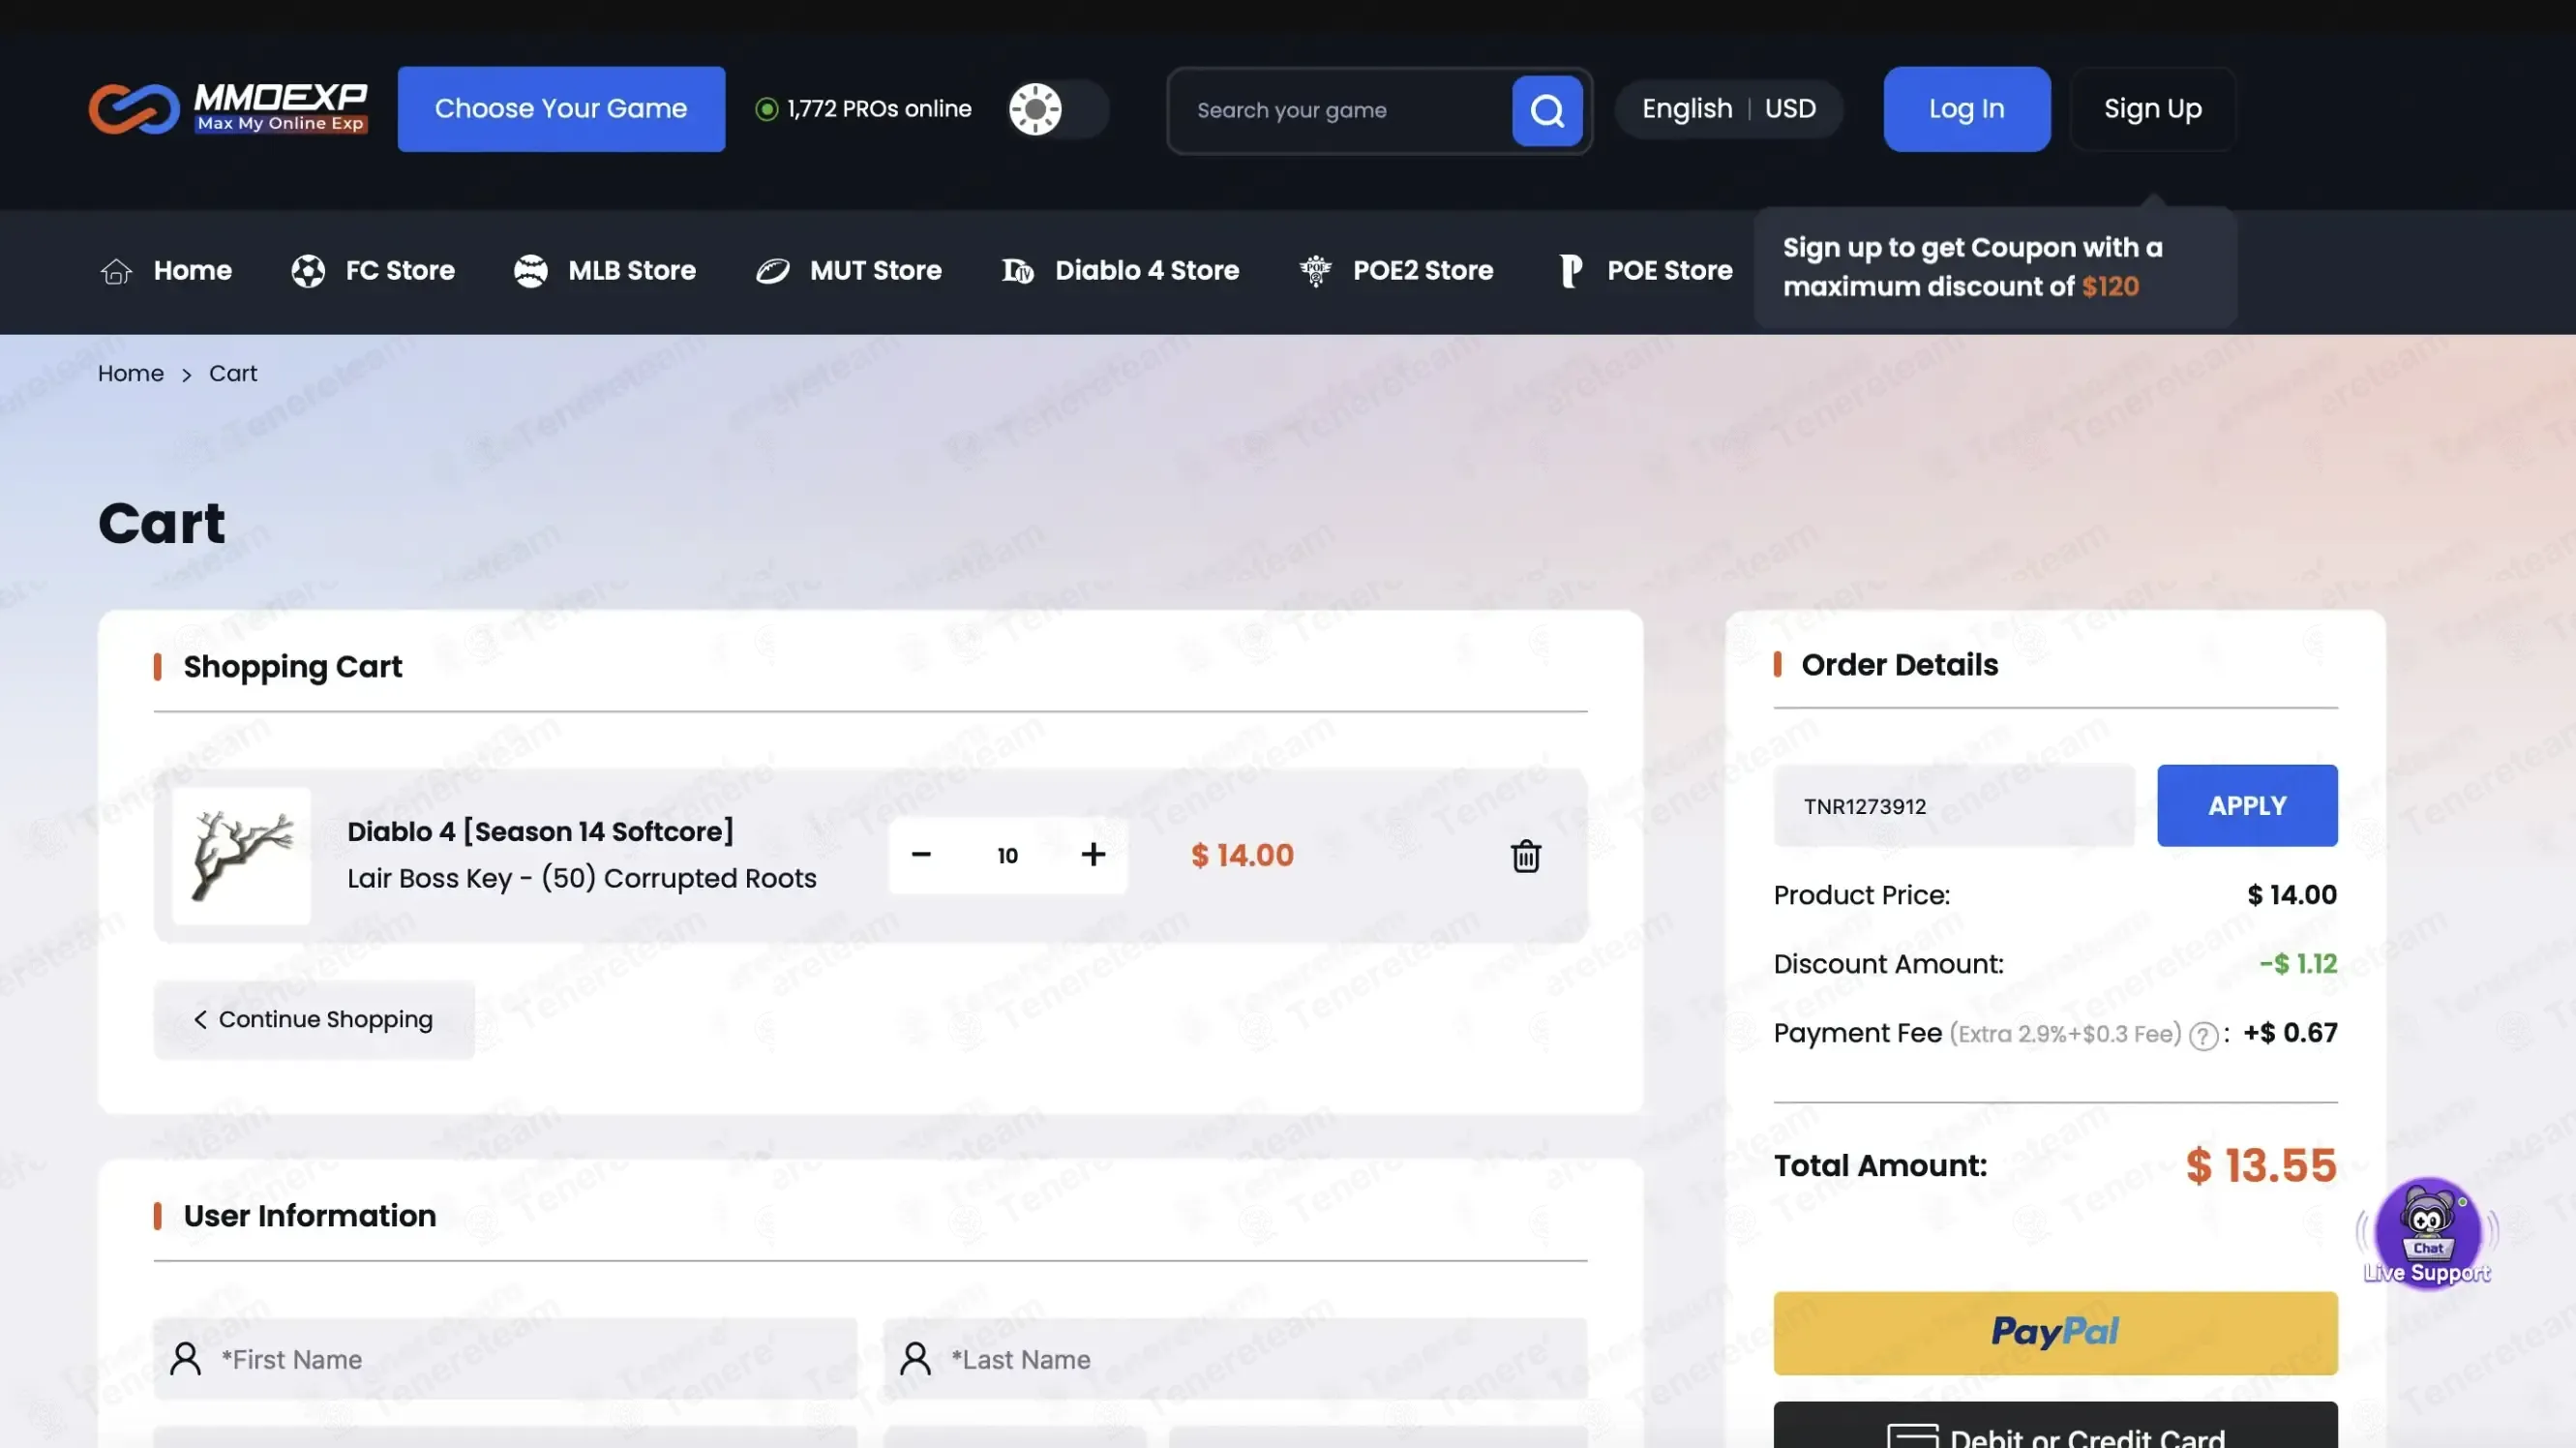Image resolution: width=2576 pixels, height=1448 pixels.
Task: Click the Discount Amount -$ 1.12 value
Action: tap(2298, 963)
